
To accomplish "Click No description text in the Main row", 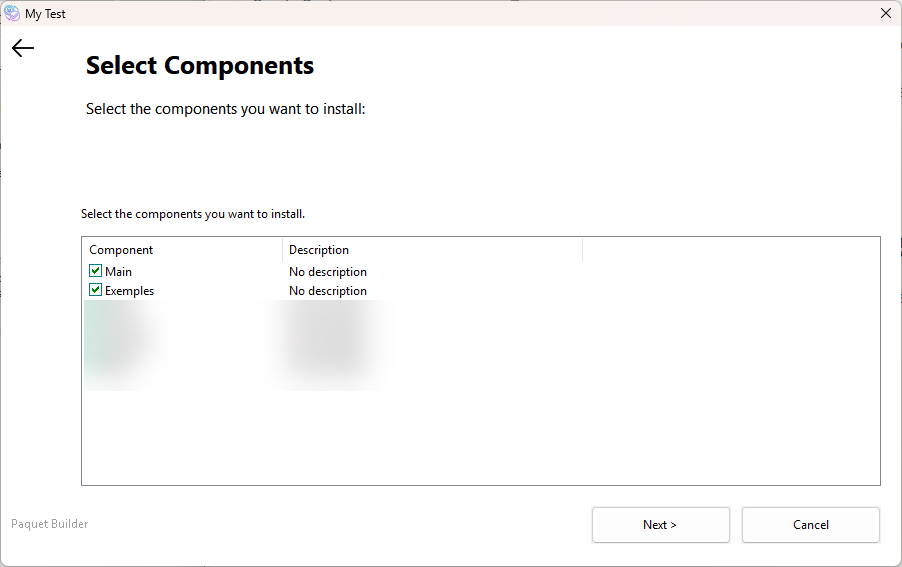I will pyautogui.click(x=328, y=272).
